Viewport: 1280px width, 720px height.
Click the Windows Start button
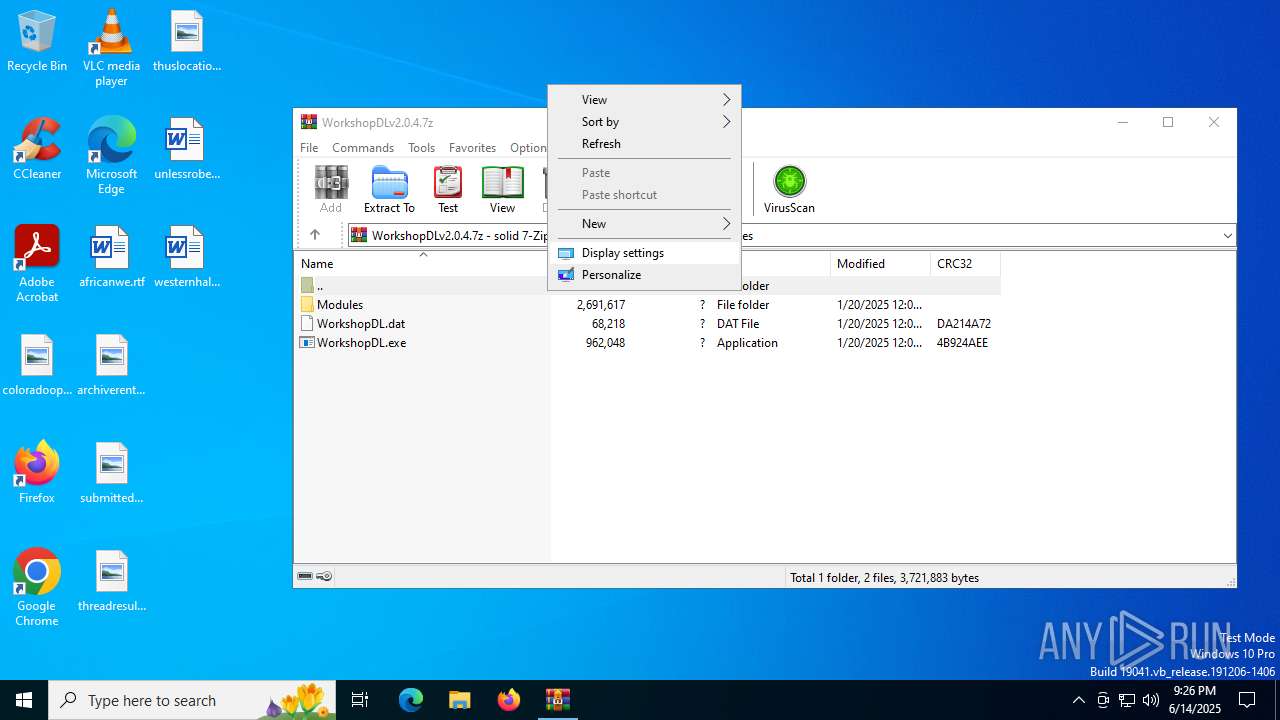[x=24, y=700]
